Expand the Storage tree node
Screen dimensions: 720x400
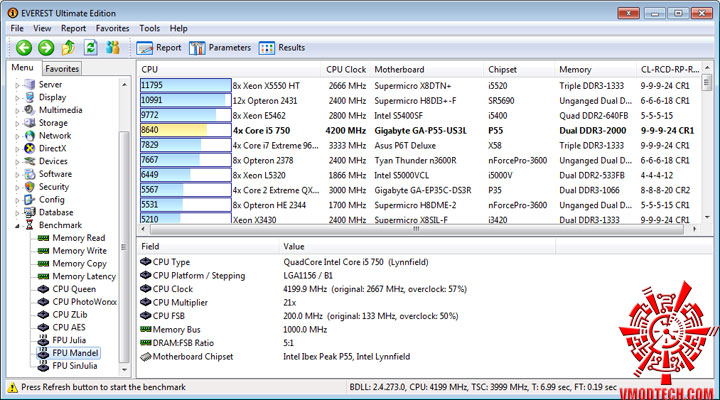coord(17,123)
